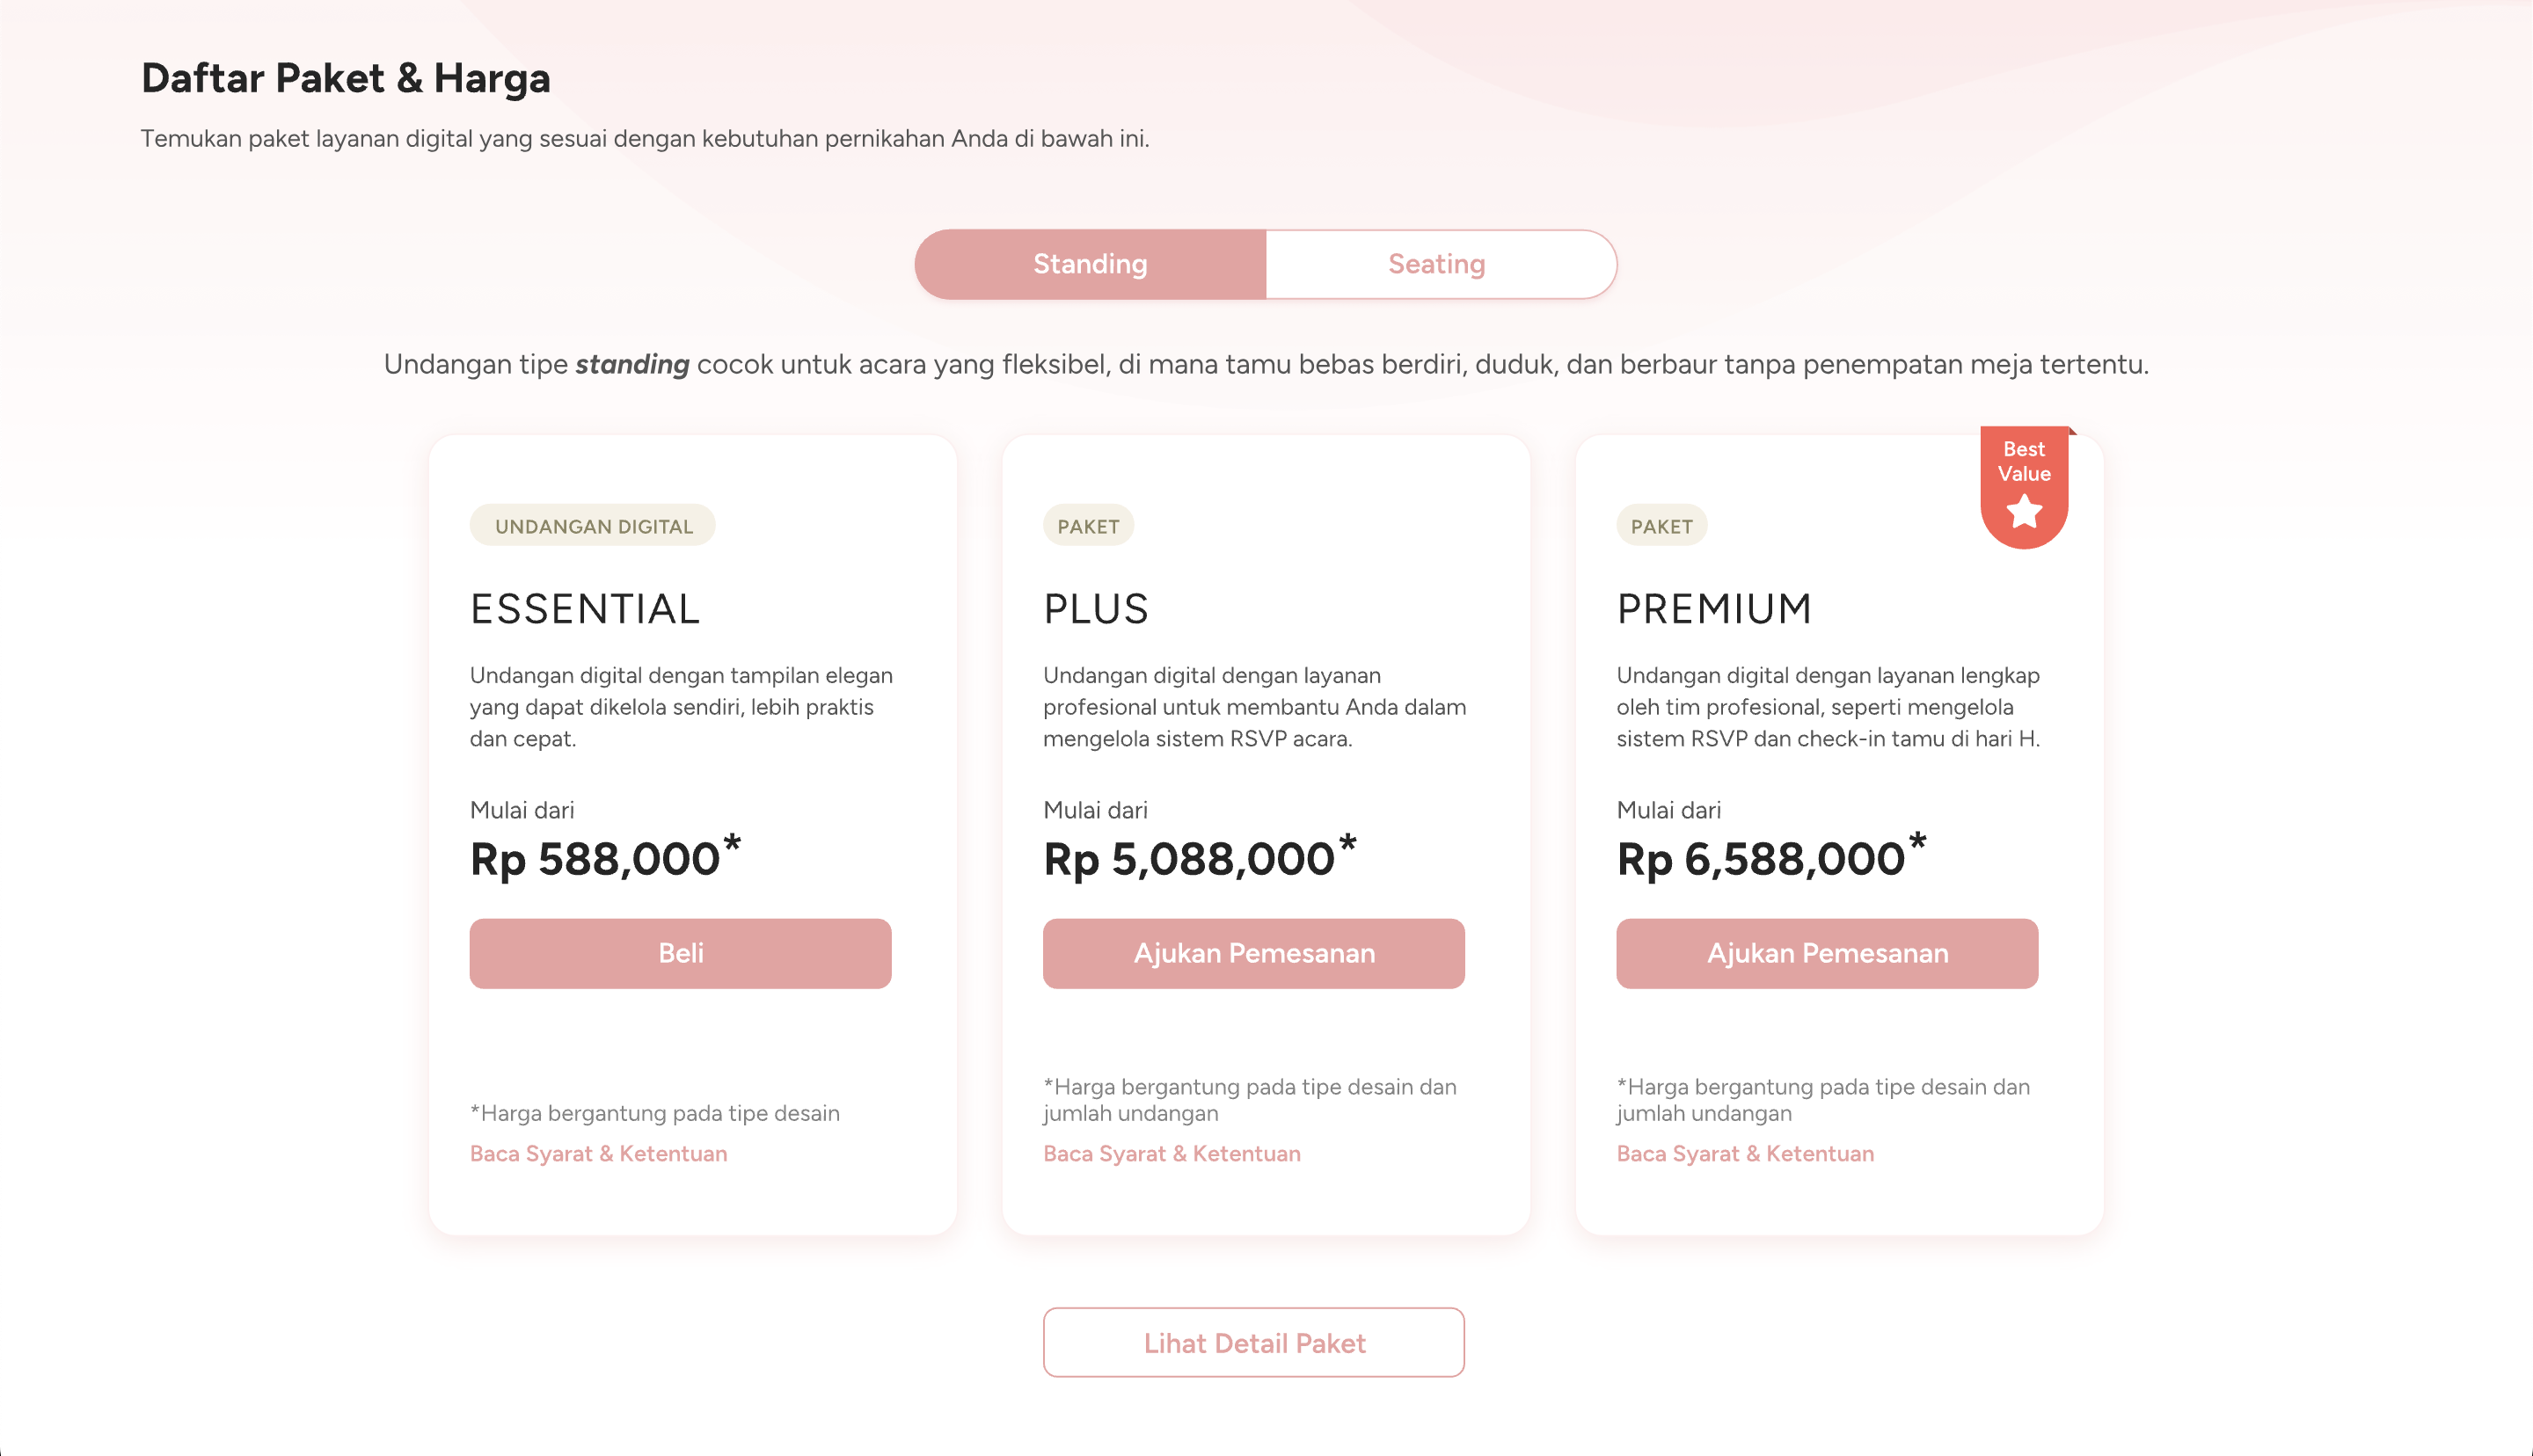Image resolution: width=2533 pixels, height=1456 pixels.
Task: Click the UNDANGAN DIGITAL tag
Action: point(593,526)
